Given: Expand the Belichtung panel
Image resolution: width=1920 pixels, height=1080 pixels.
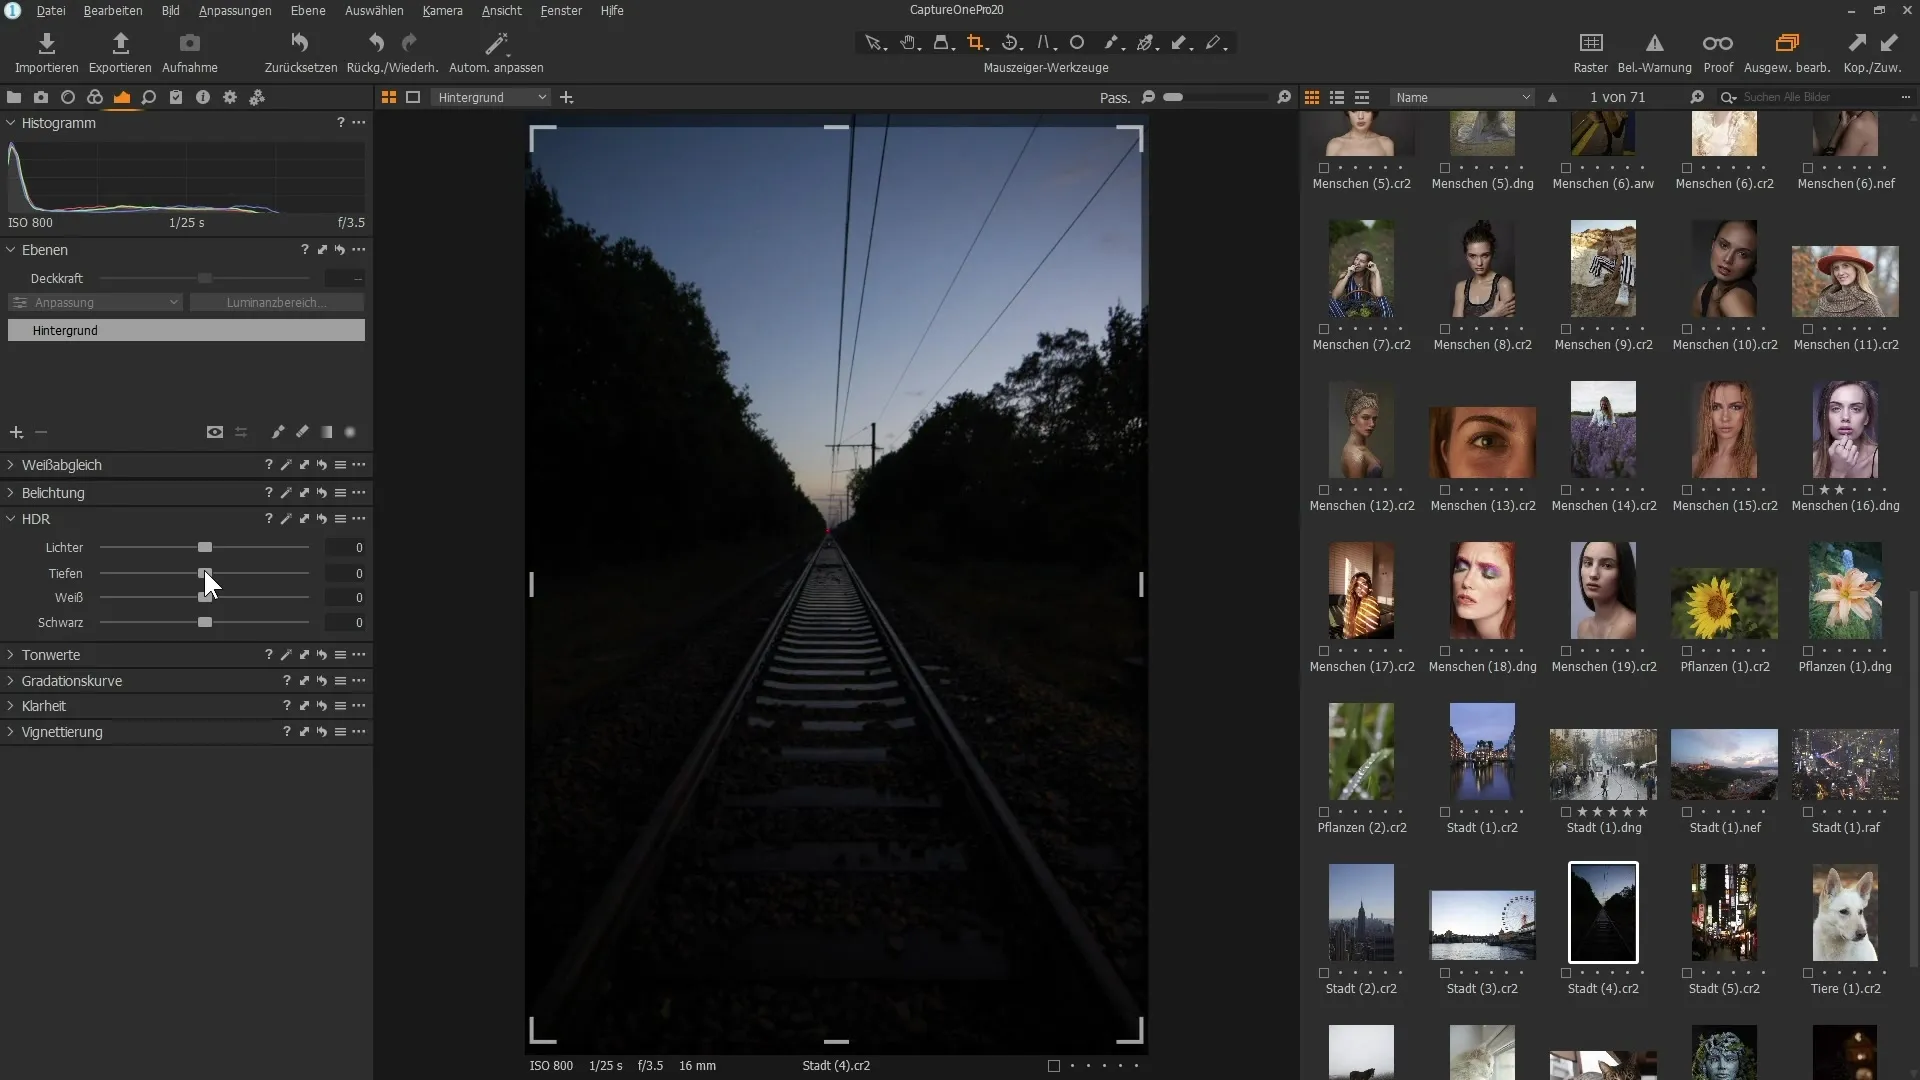Looking at the screenshot, I should (x=11, y=493).
